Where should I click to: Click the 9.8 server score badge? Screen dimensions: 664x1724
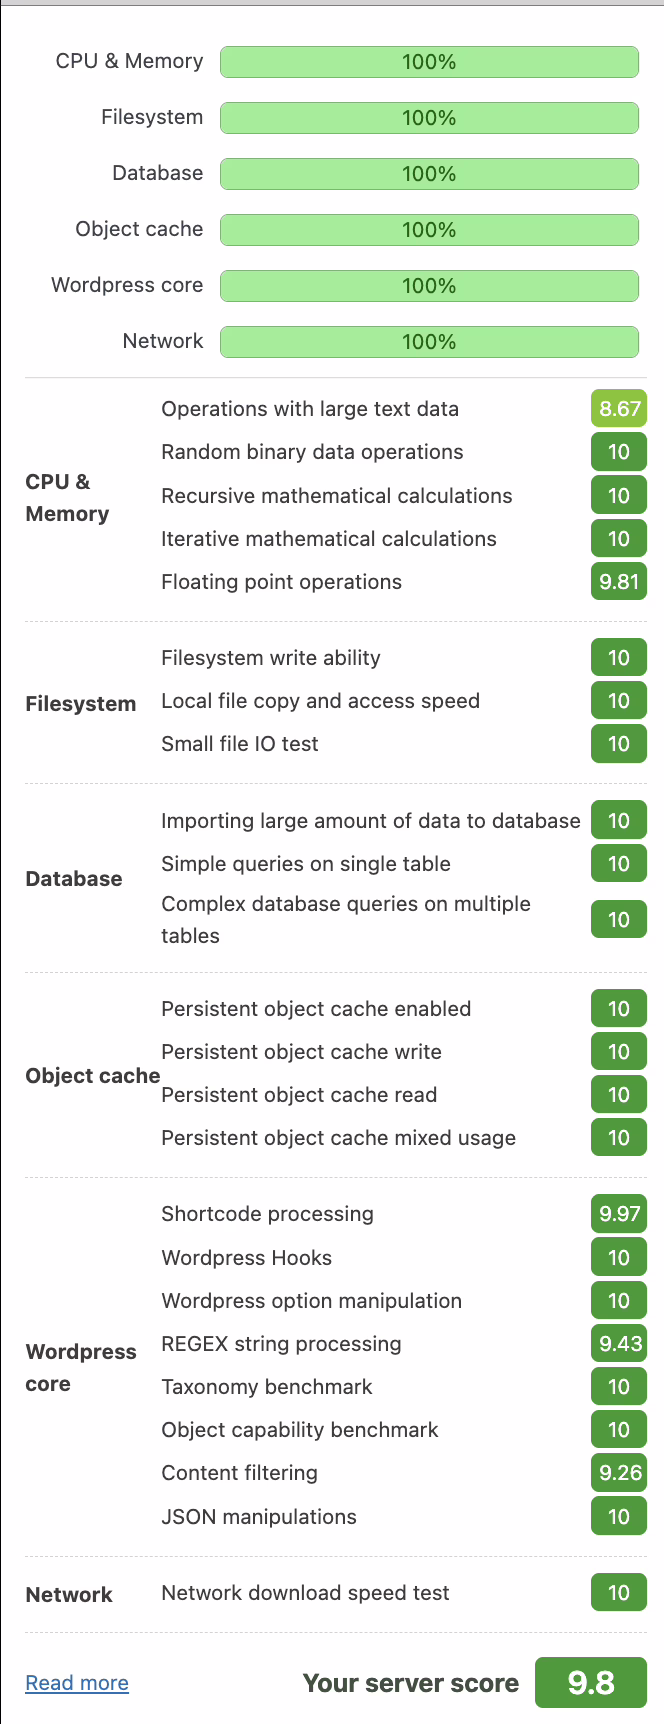tap(591, 1683)
